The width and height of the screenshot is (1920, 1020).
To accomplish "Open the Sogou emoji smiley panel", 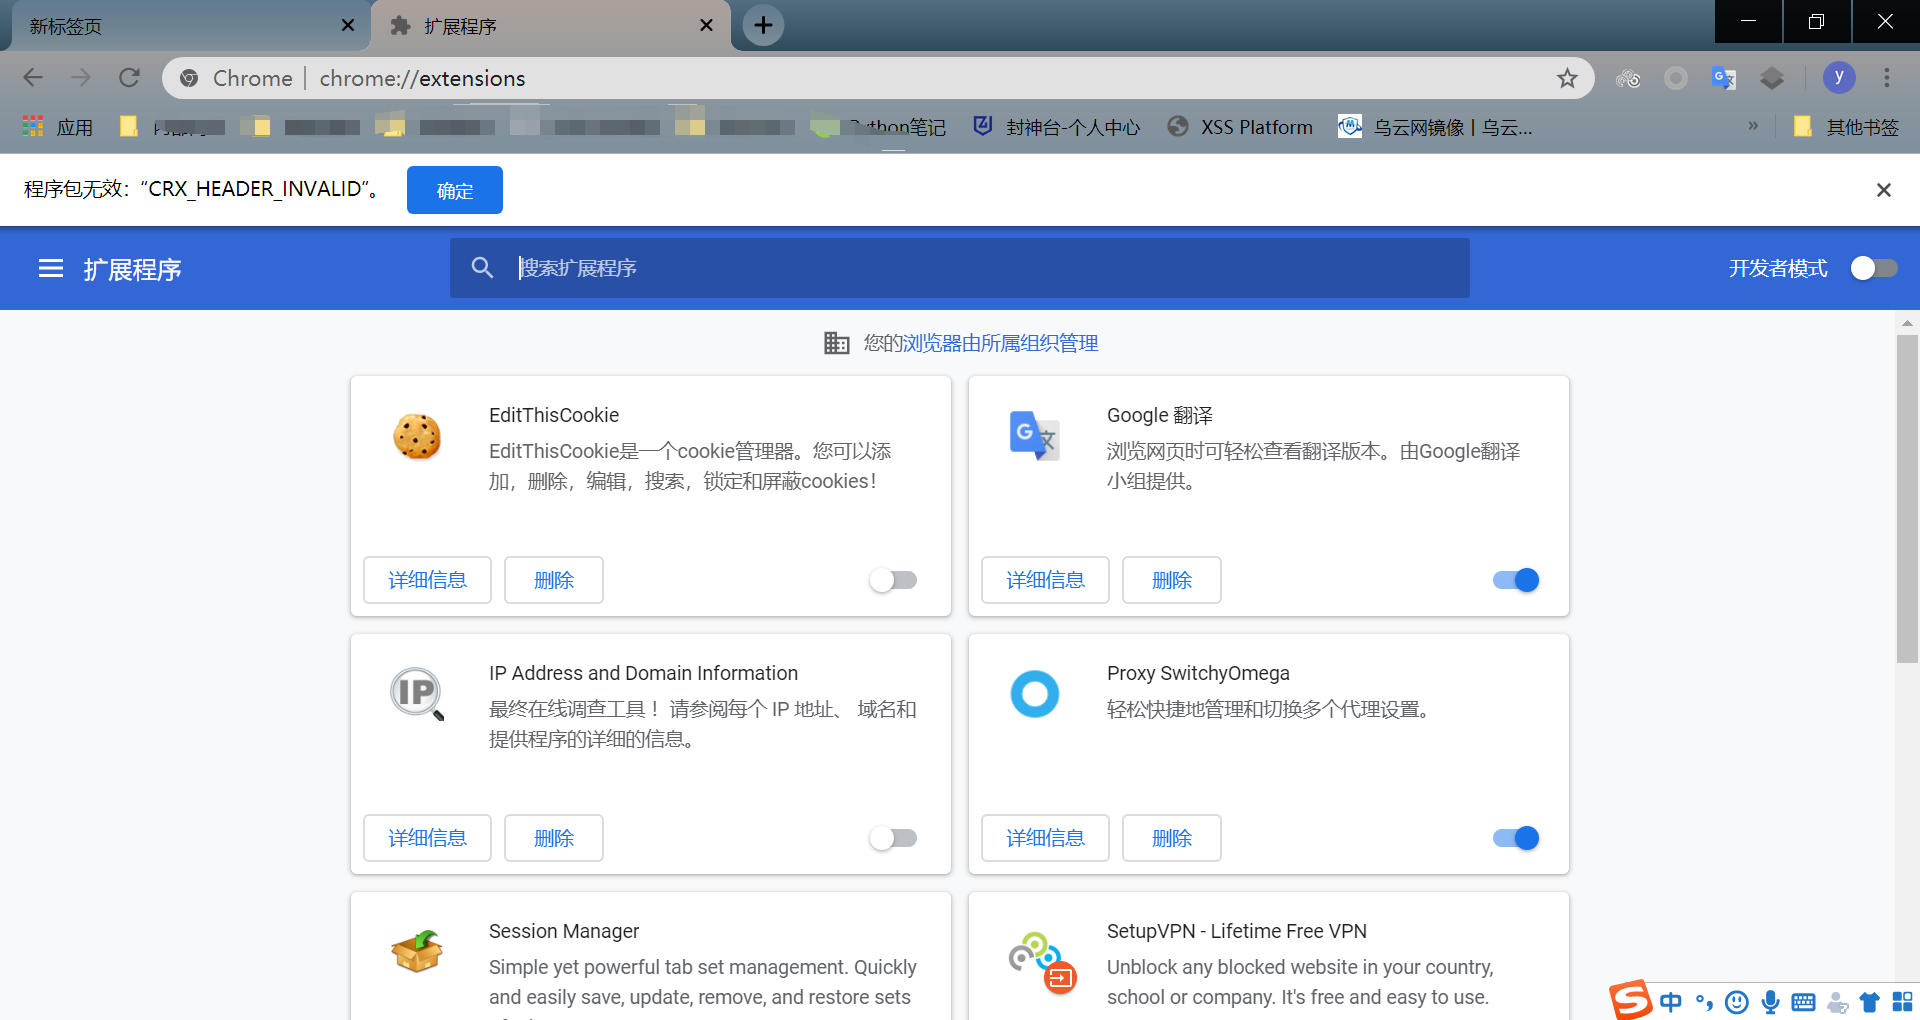I will [x=1737, y=1002].
